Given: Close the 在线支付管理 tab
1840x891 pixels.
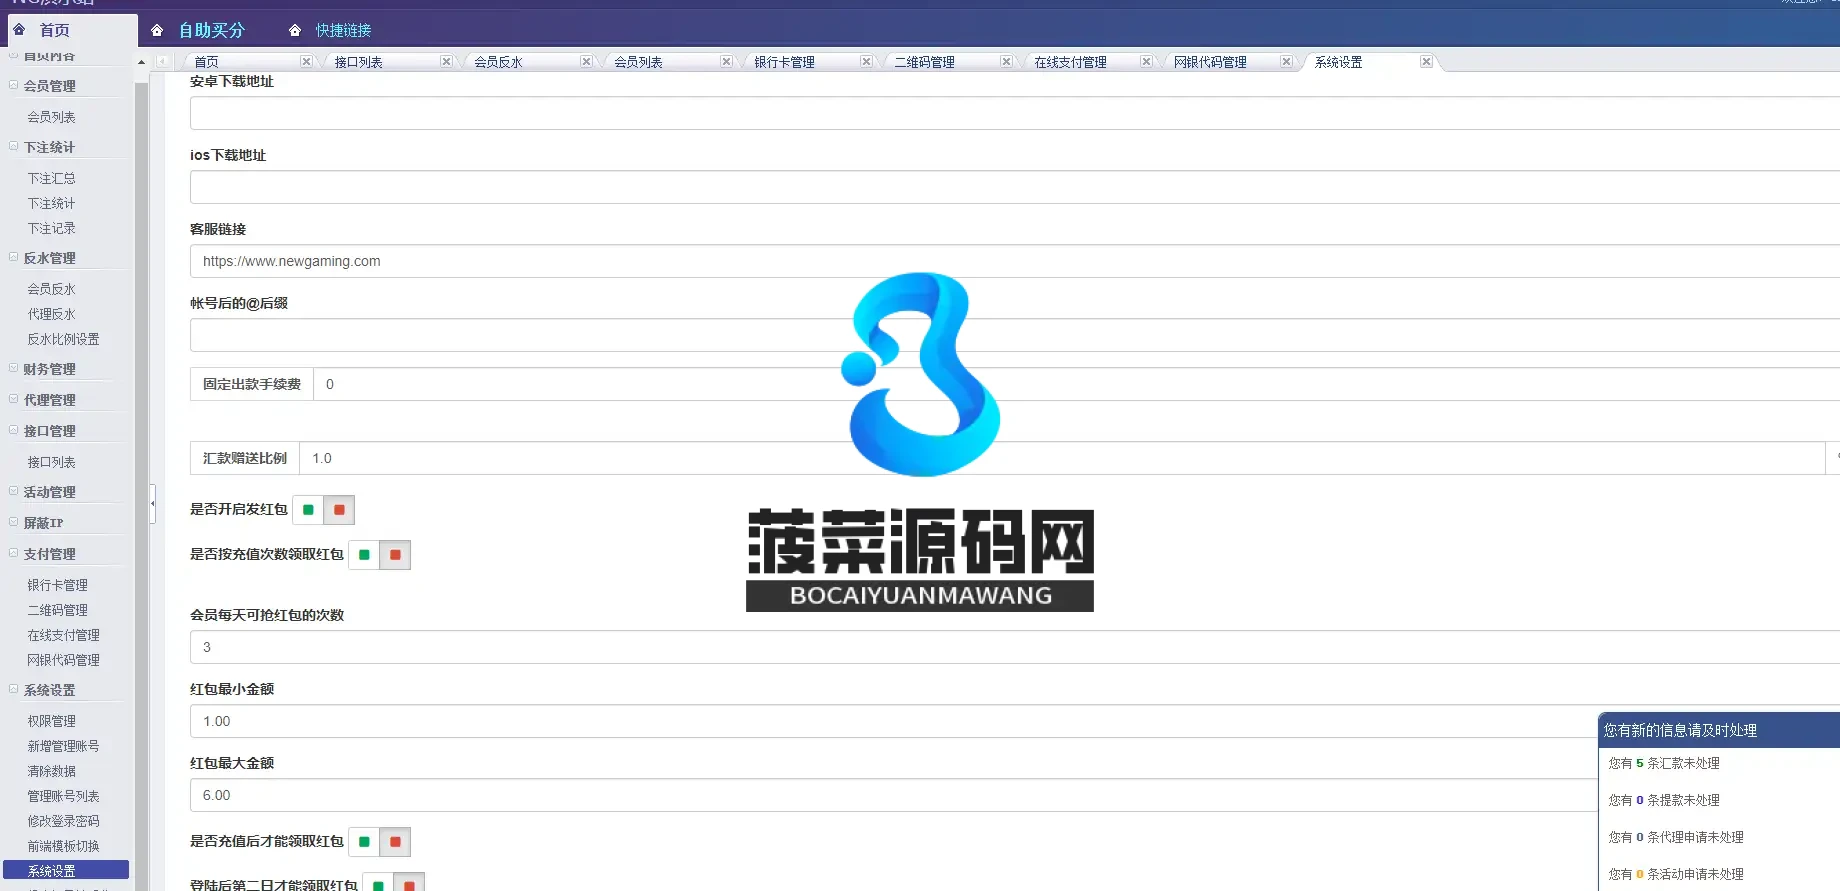Looking at the screenshot, I should (1146, 62).
